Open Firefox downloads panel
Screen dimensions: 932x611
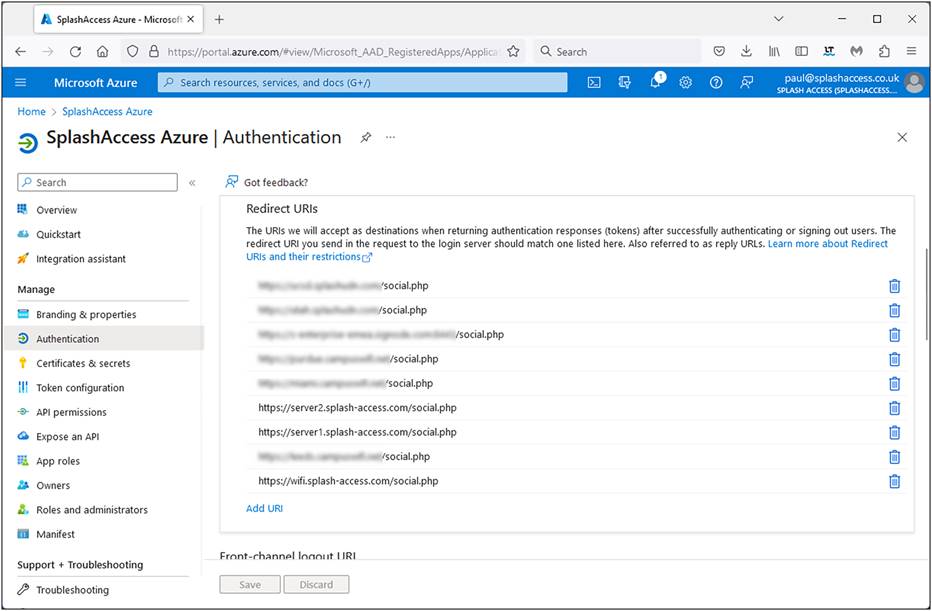click(x=747, y=52)
